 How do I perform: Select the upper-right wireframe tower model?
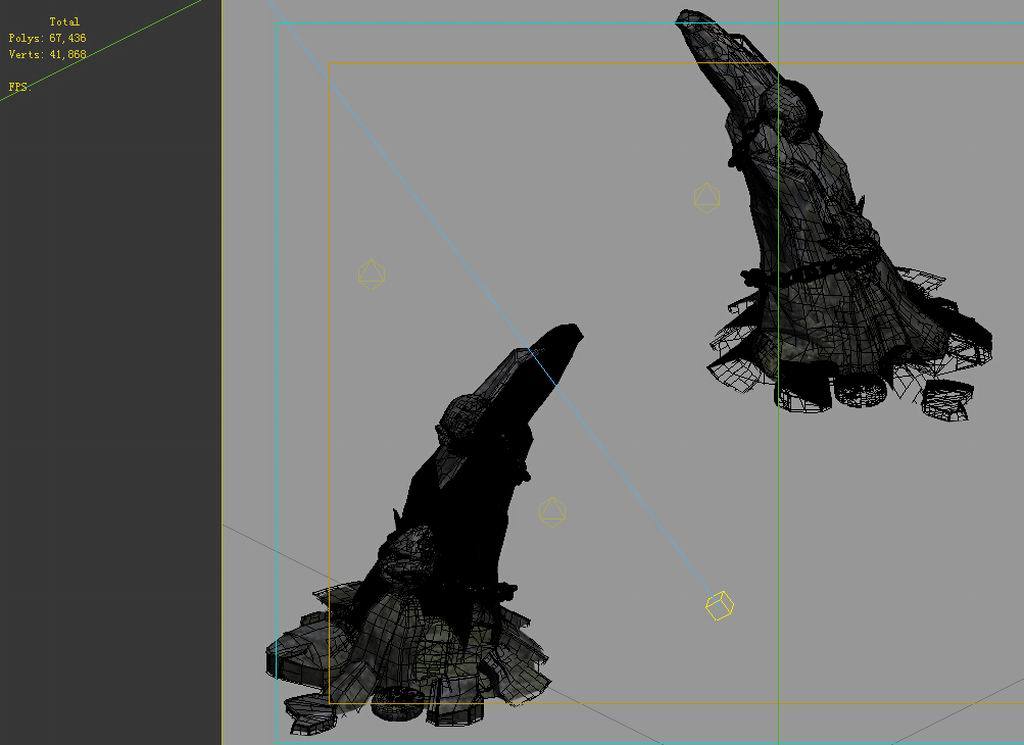(x=820, y=250)
